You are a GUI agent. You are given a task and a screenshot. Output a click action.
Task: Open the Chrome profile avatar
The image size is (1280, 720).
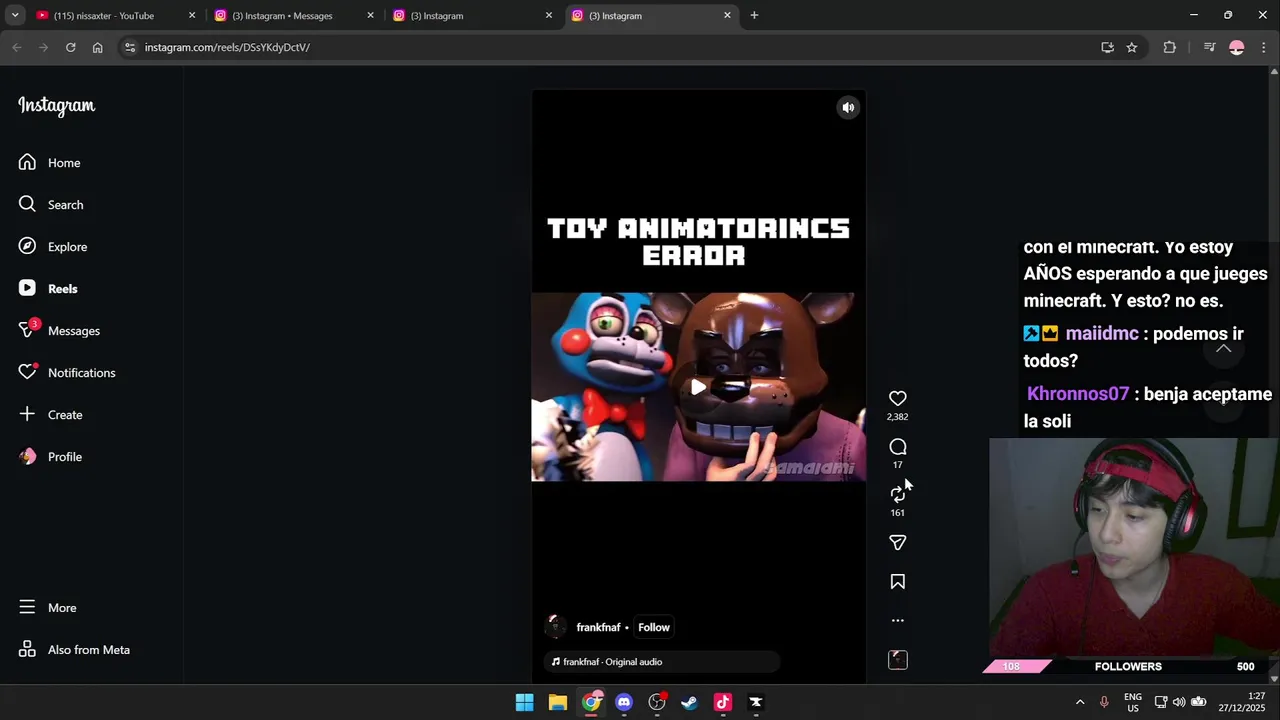(1237, 47)
